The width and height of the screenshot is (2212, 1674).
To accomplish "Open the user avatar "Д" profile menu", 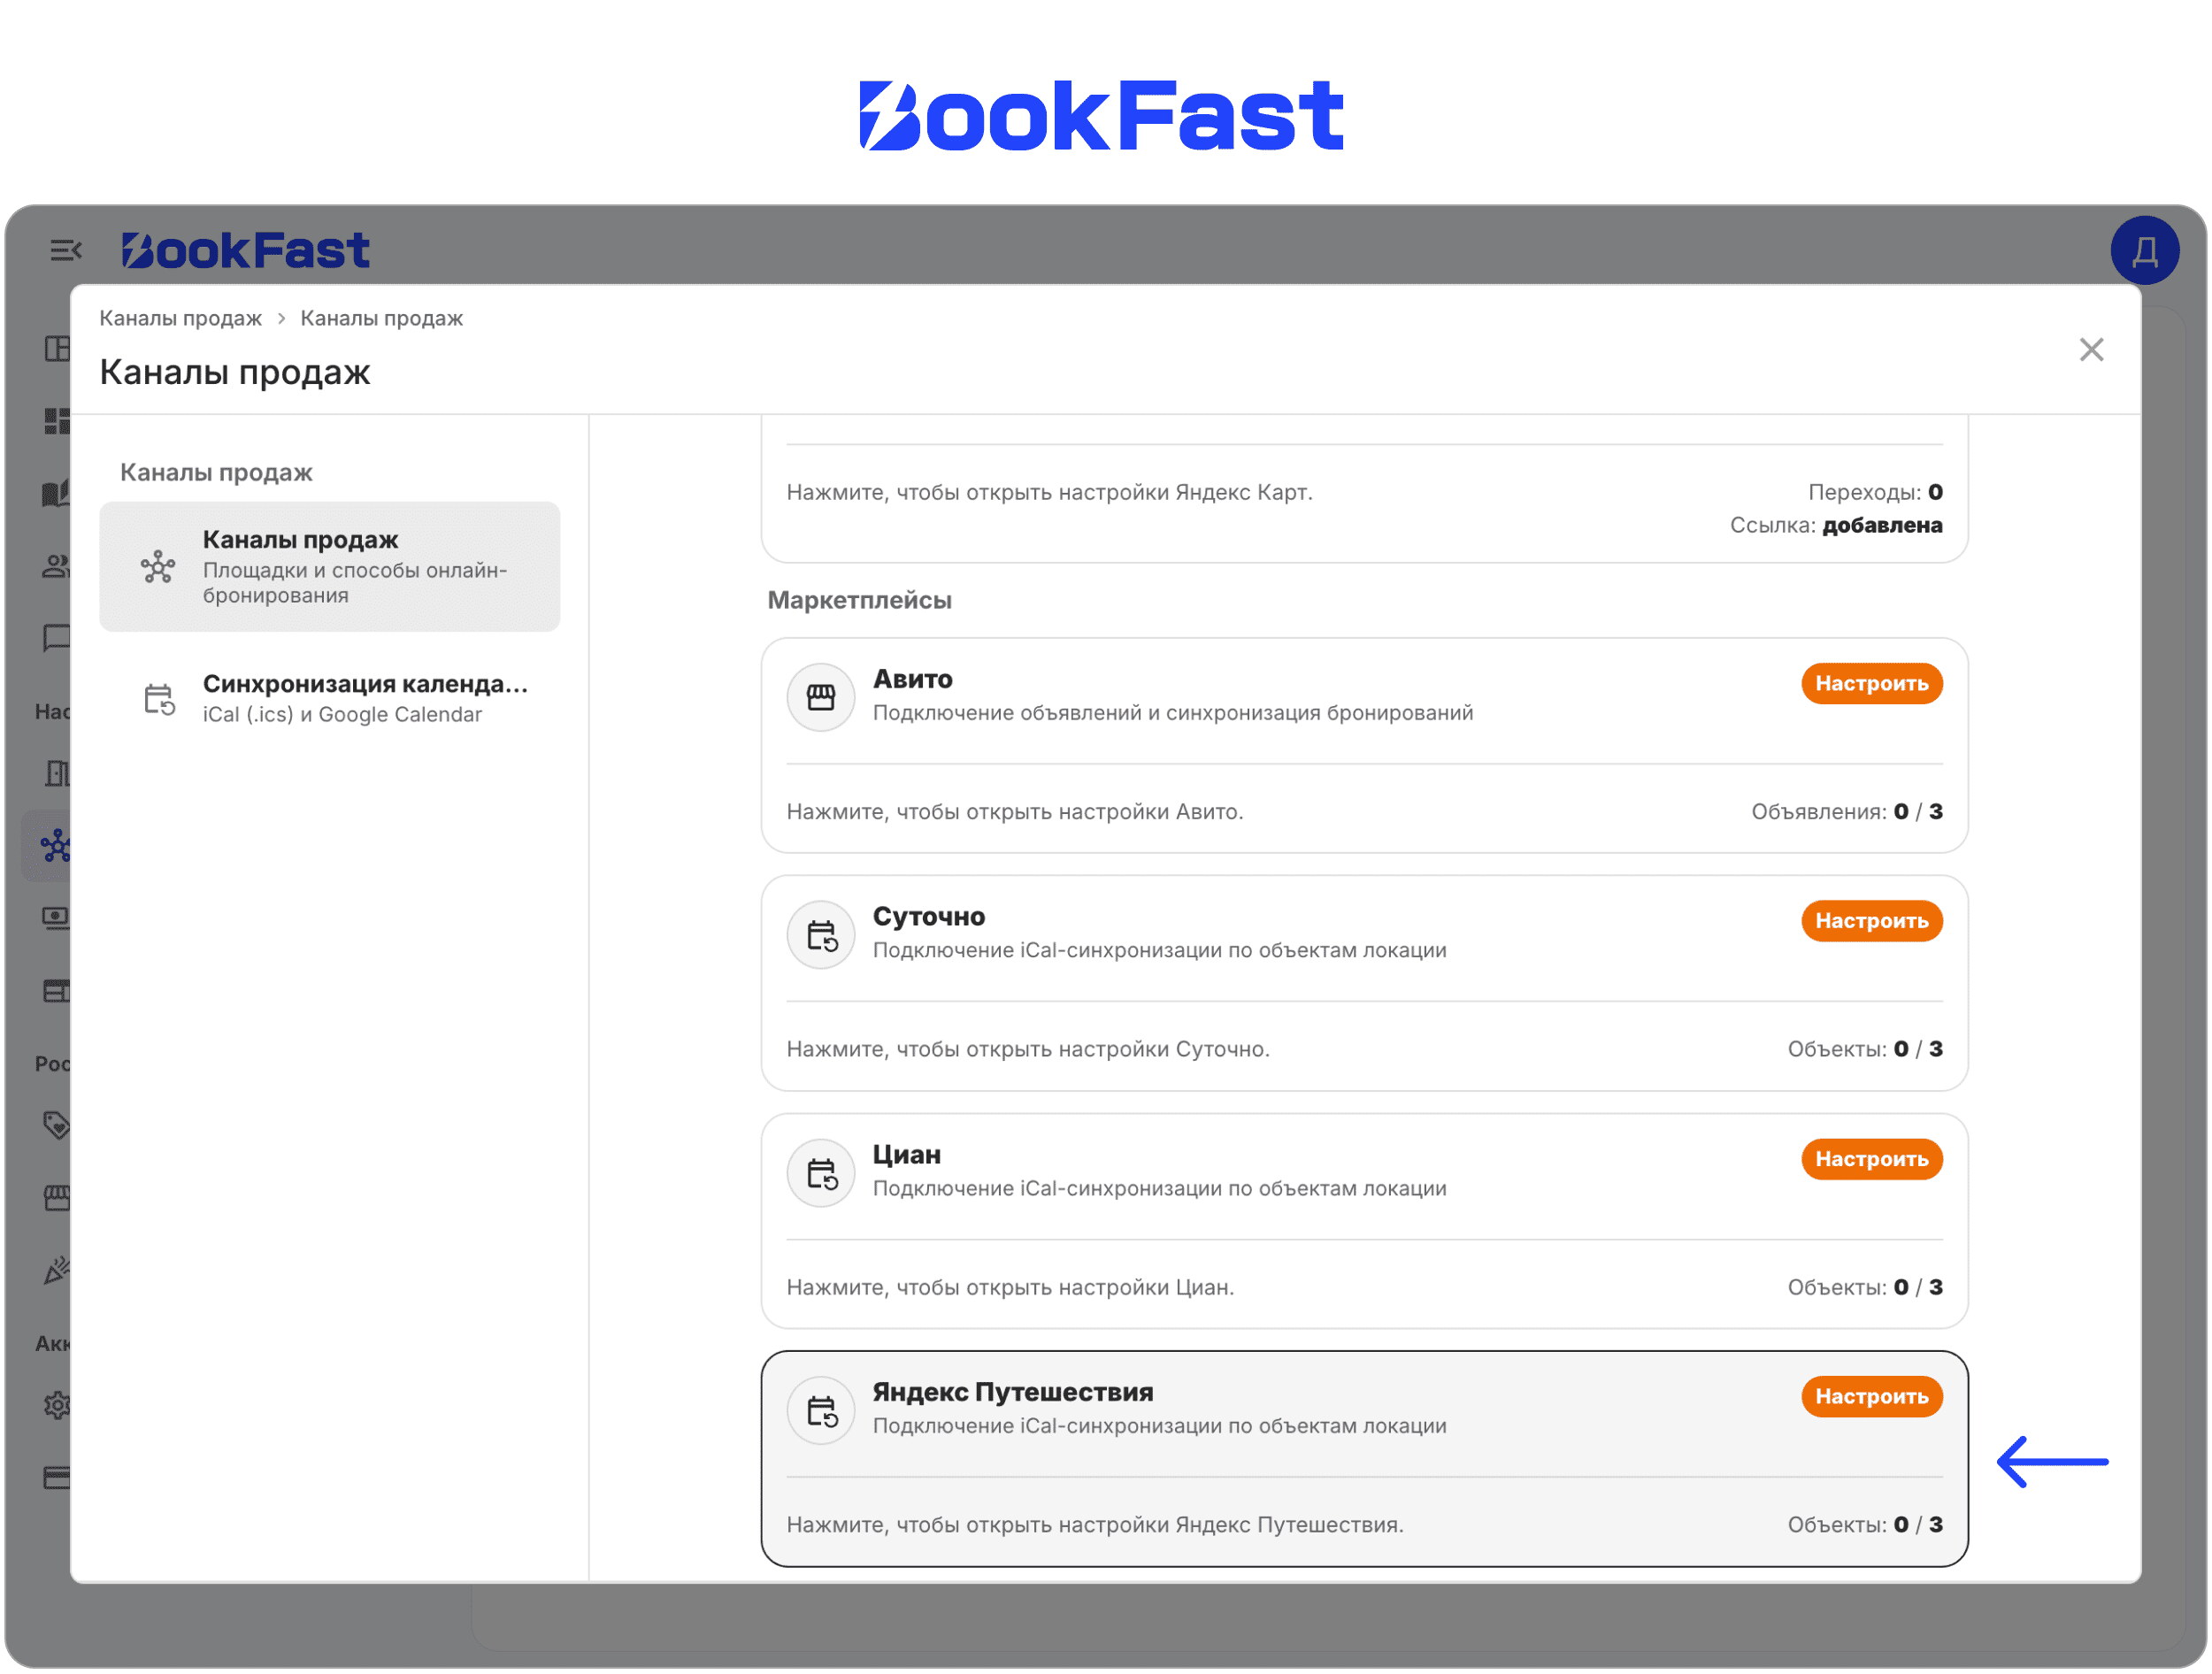I will [x=2144, y=250].
